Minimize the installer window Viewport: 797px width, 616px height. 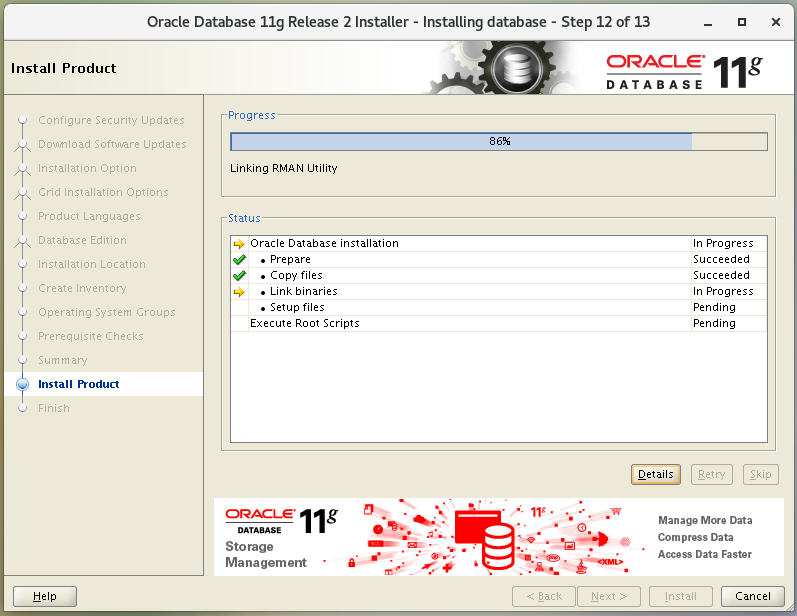point(708,22)
